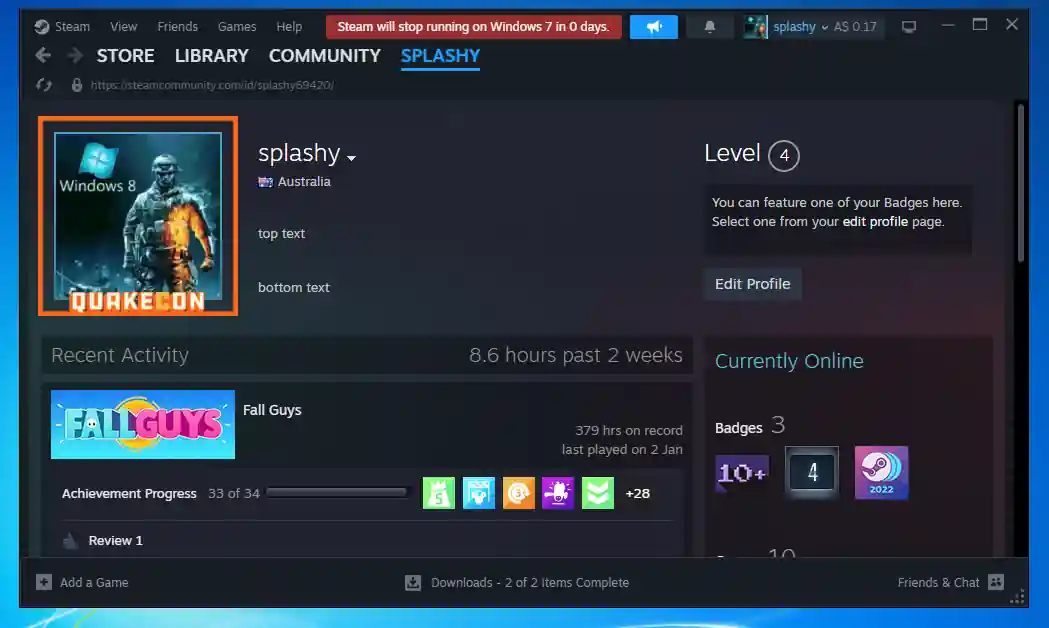Click the first green Fall Guys achievement icon

click(x=438, y=493)
